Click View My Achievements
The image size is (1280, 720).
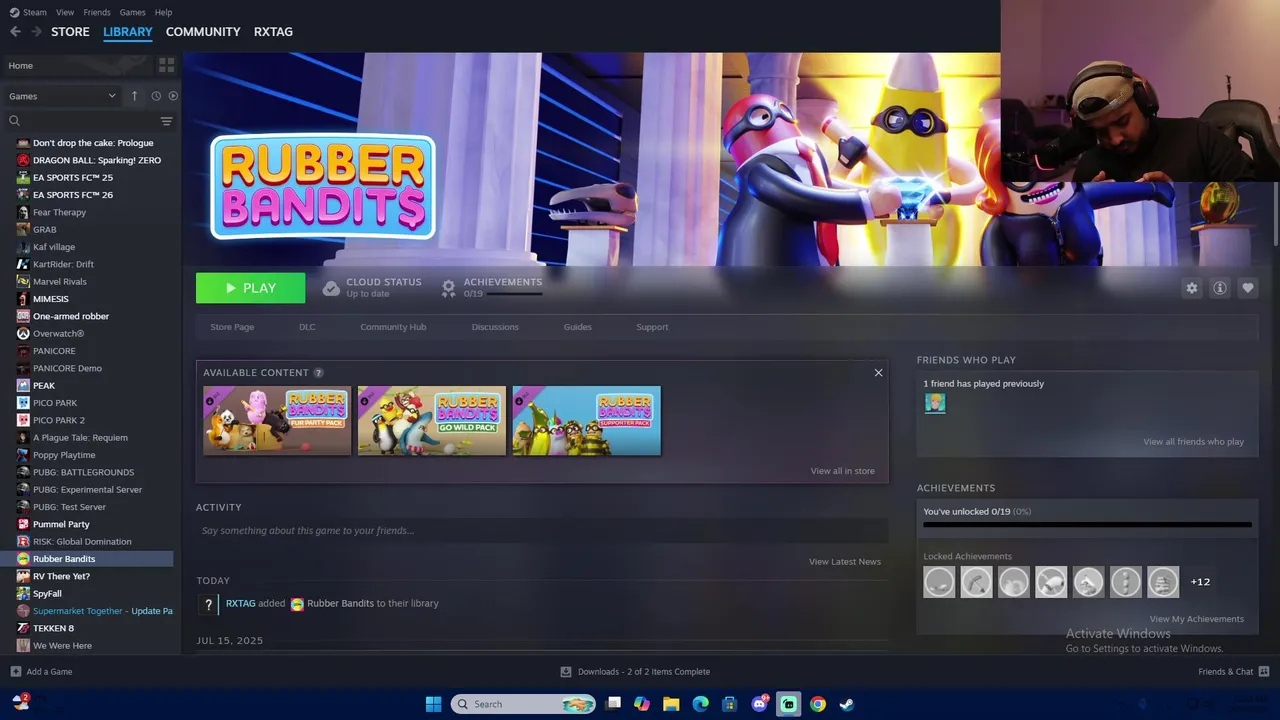1197,619
